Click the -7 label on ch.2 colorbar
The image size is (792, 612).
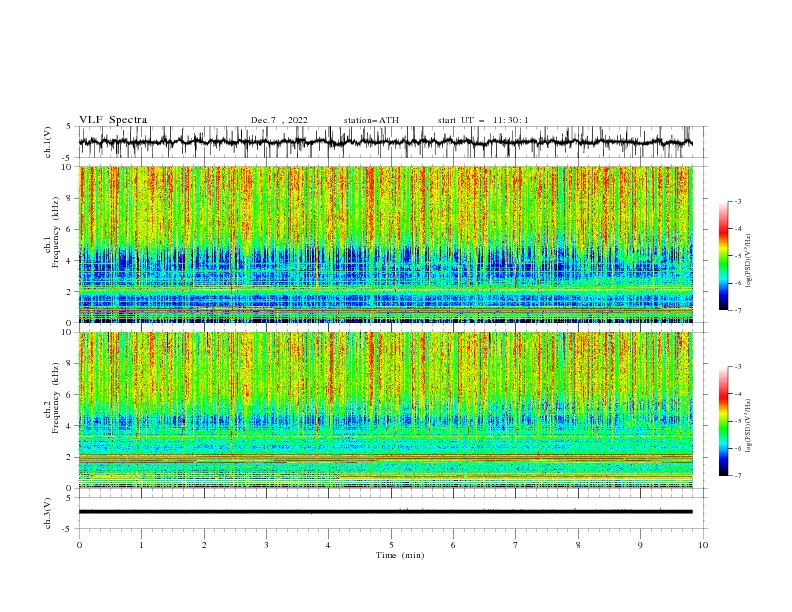[x=737, y=476]
